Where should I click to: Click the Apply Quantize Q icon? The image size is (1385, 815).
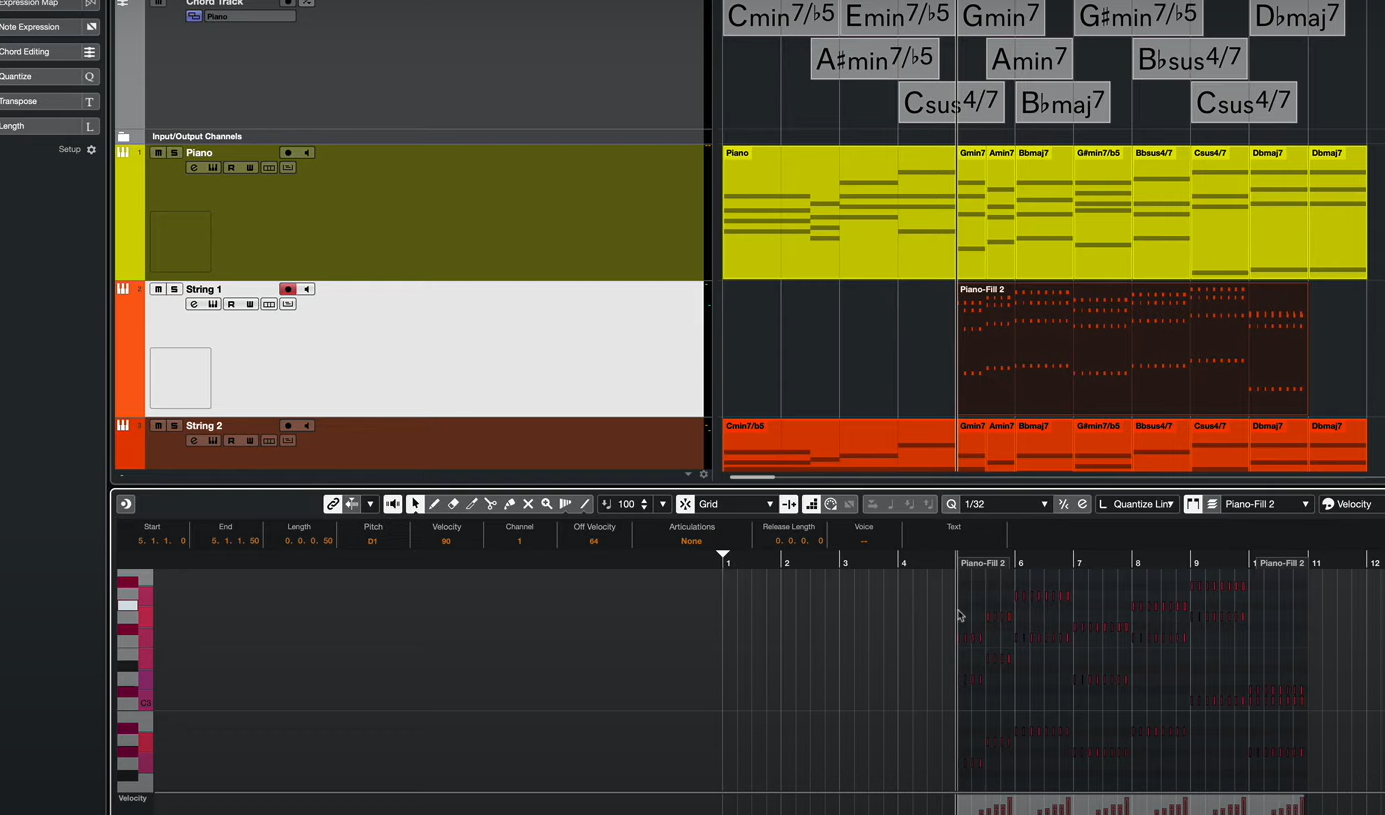(951, 504)
